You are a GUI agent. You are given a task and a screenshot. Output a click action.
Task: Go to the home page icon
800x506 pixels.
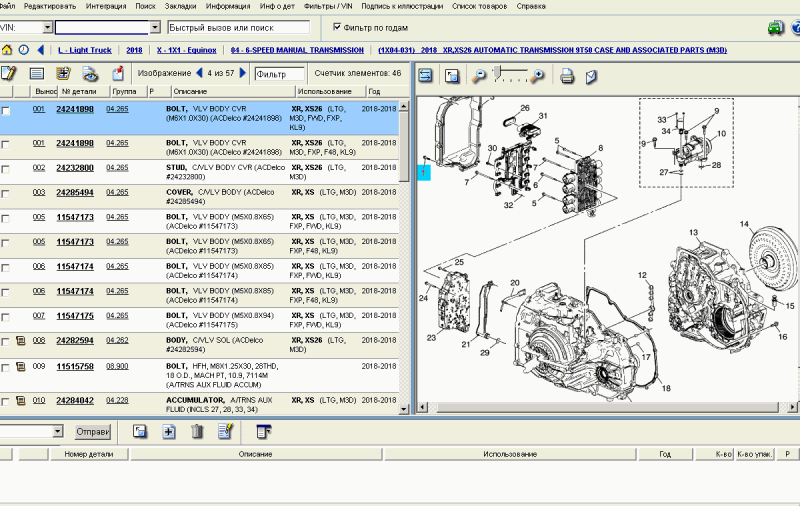7,50
